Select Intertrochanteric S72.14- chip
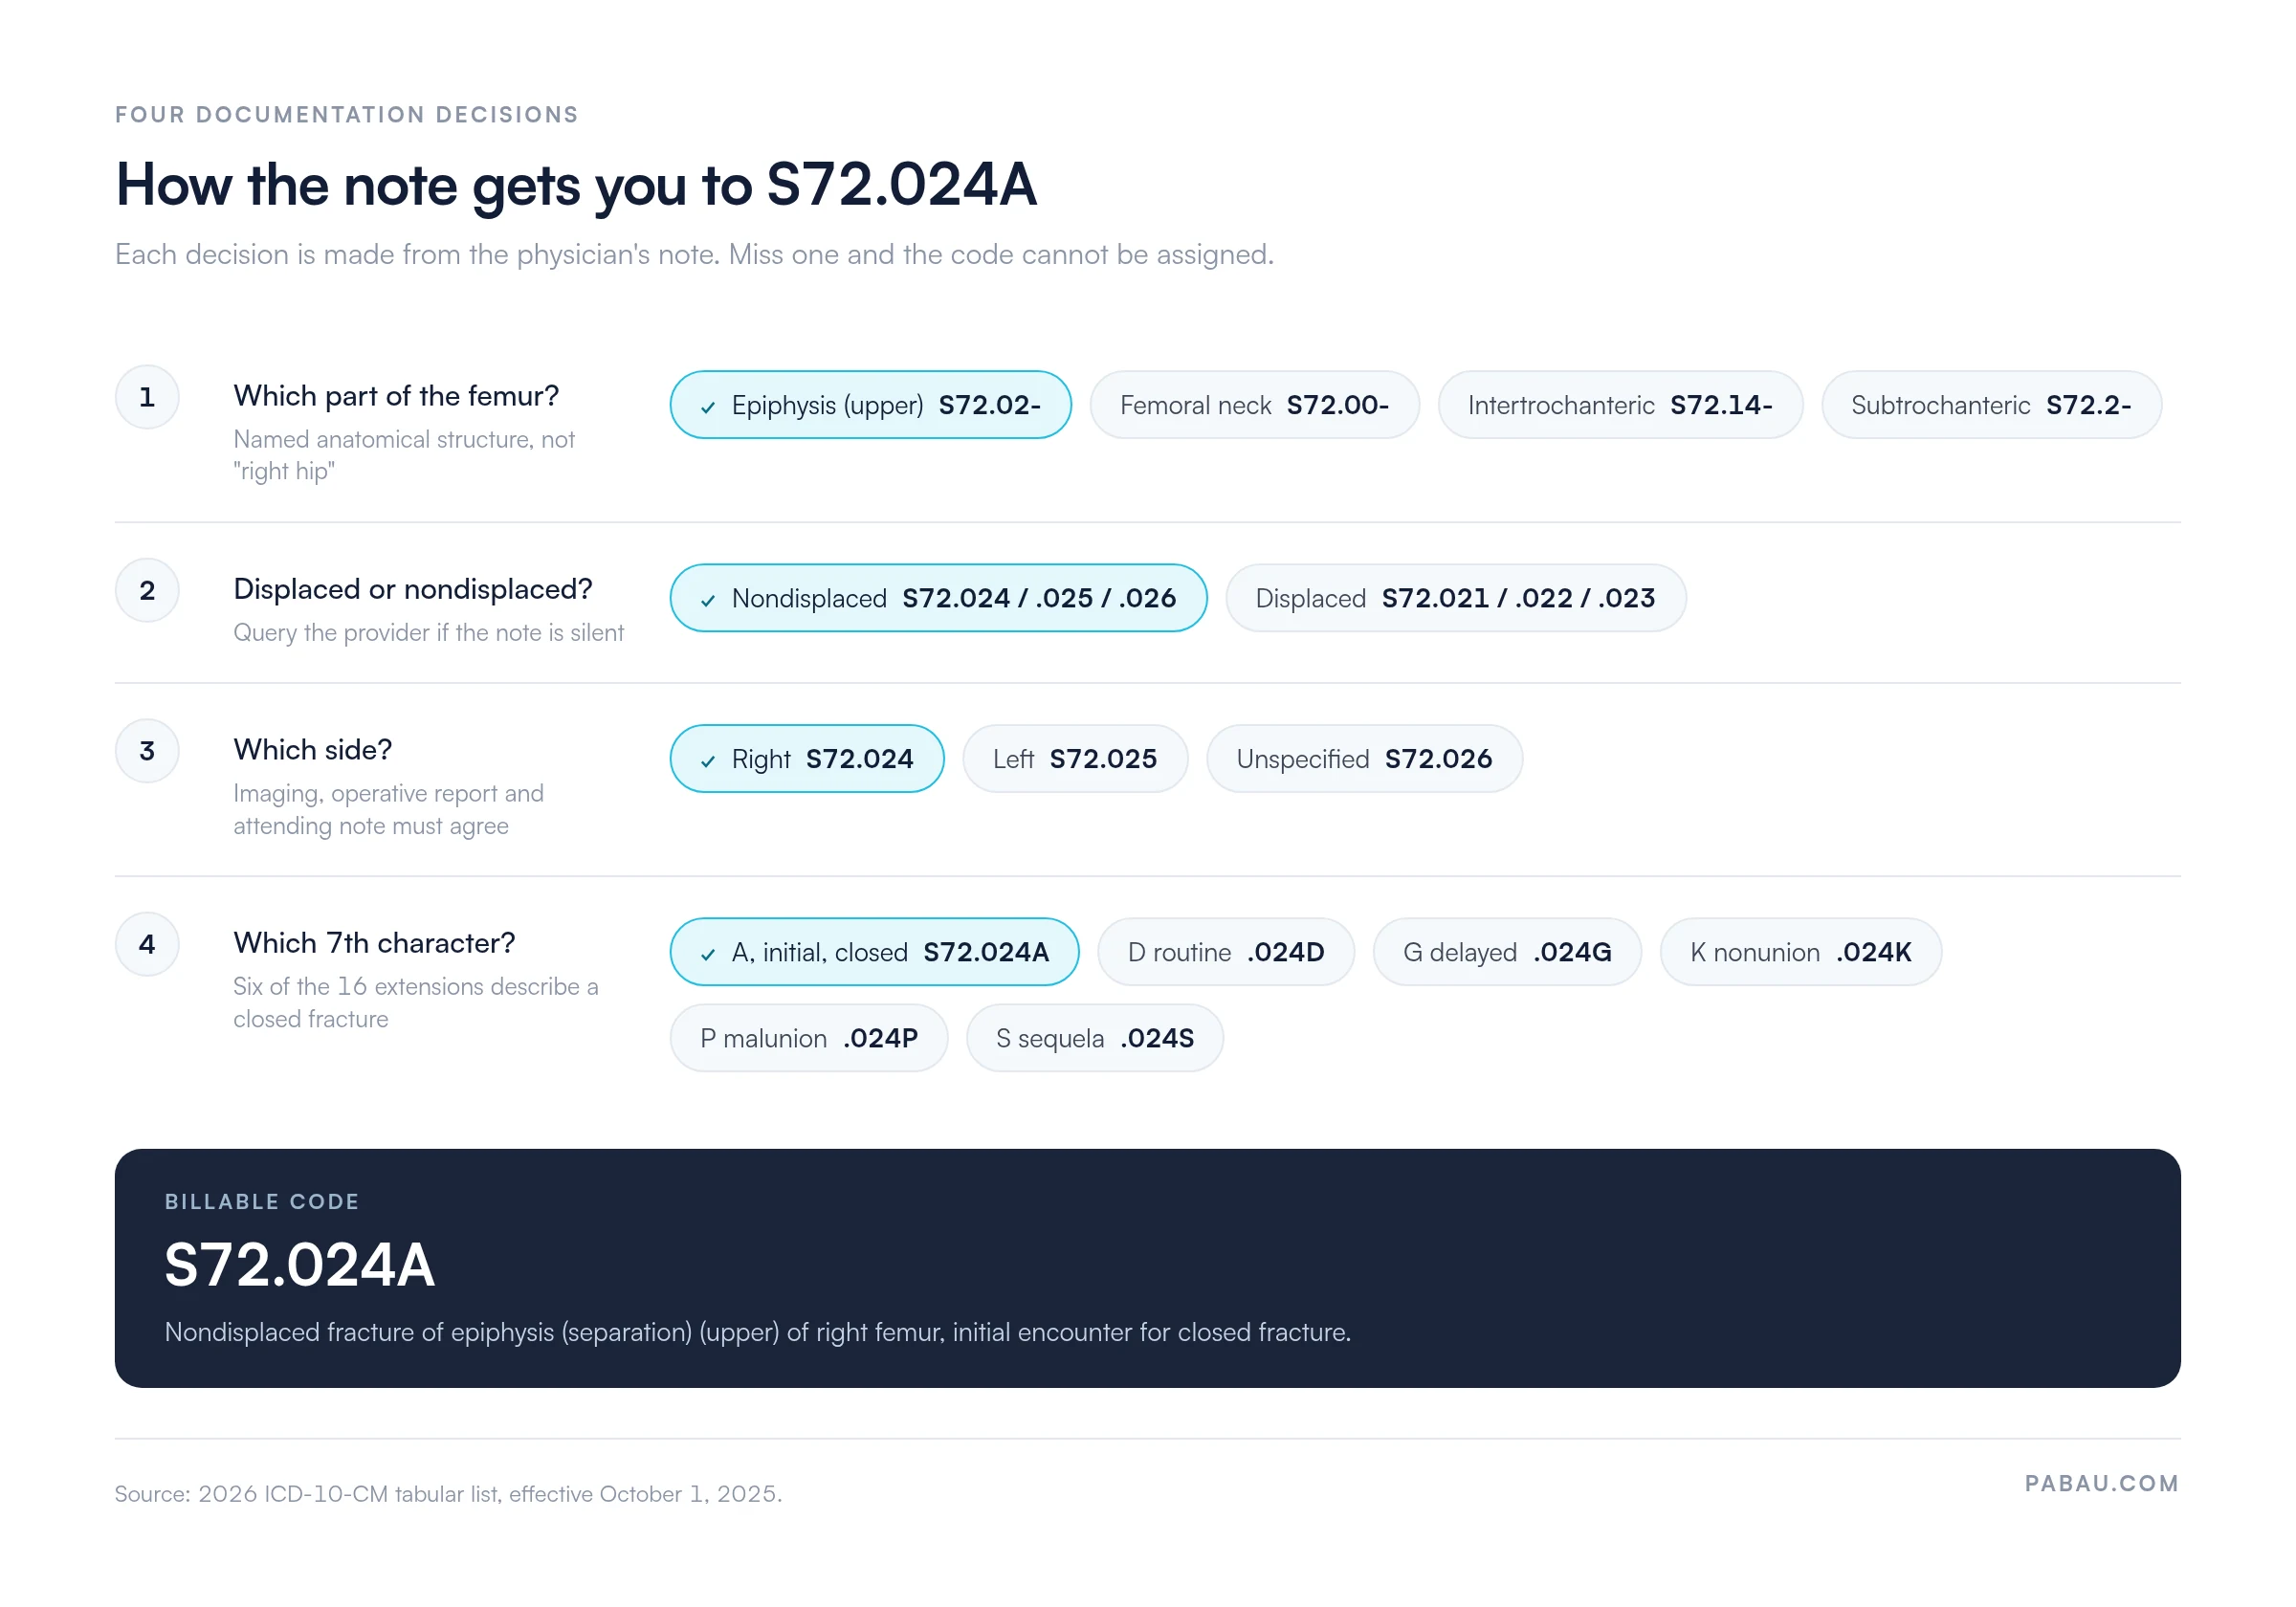 point(1620,405)
